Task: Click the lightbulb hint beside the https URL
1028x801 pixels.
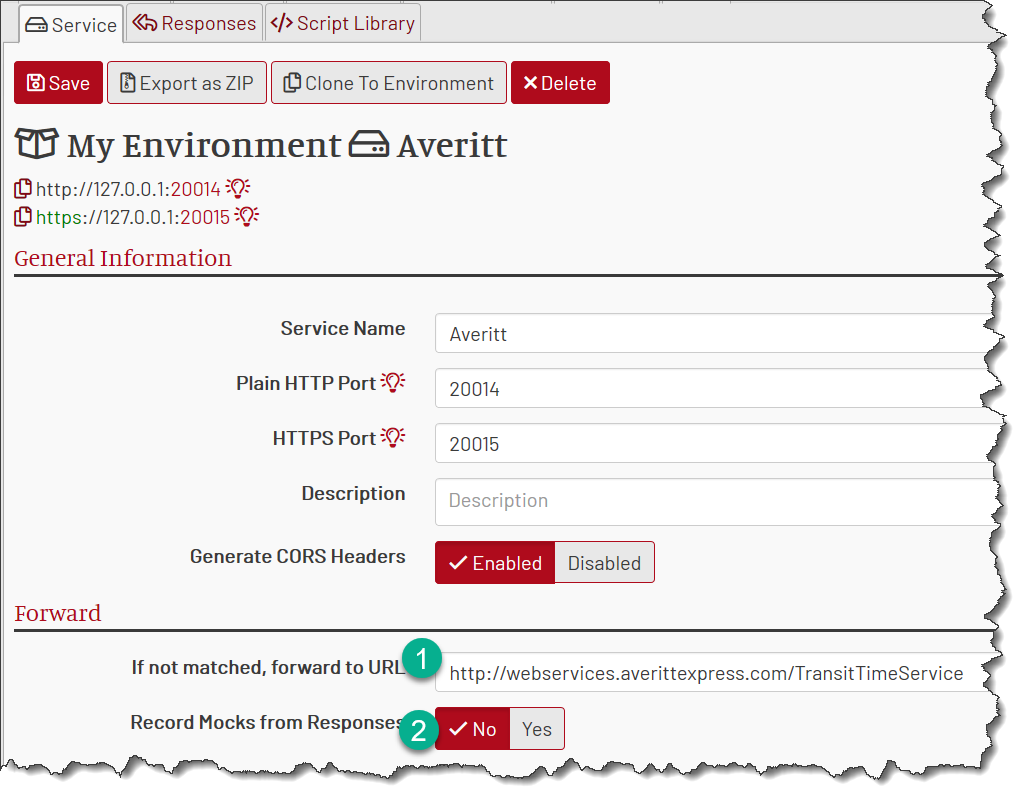Action: click(x=247, y=216)
